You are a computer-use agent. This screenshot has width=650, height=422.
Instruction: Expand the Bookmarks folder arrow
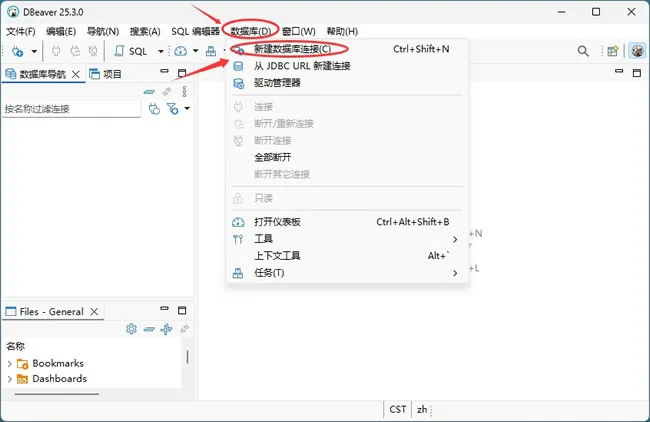tap(10, 364)
